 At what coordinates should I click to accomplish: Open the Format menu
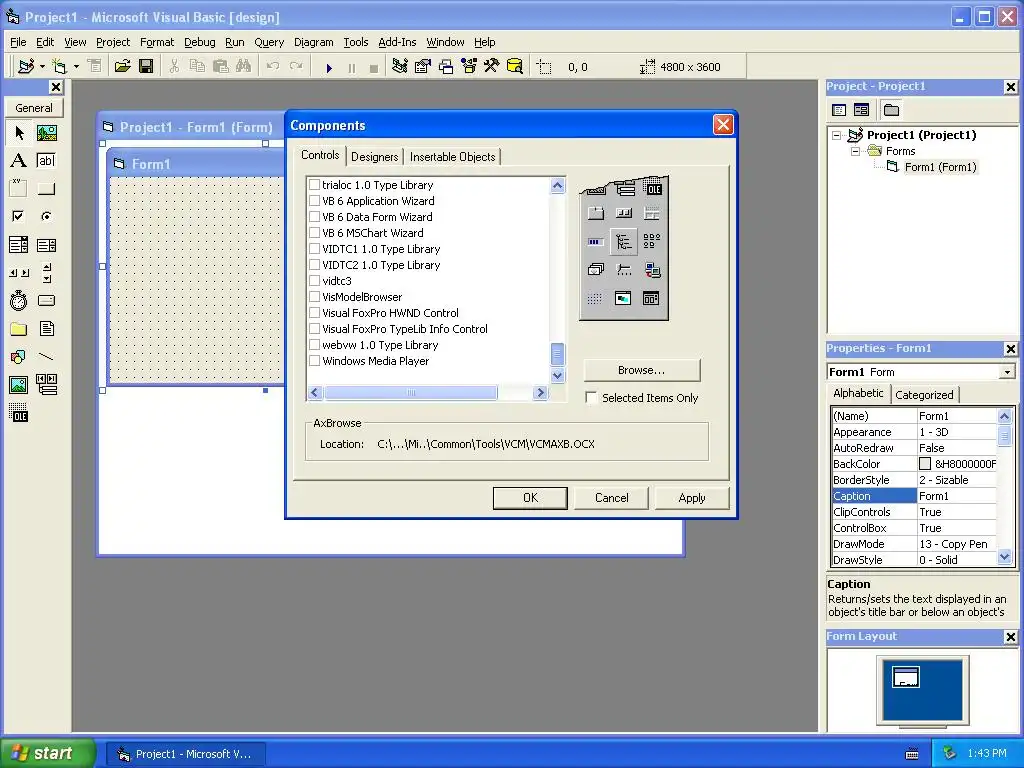pos(157,42)
